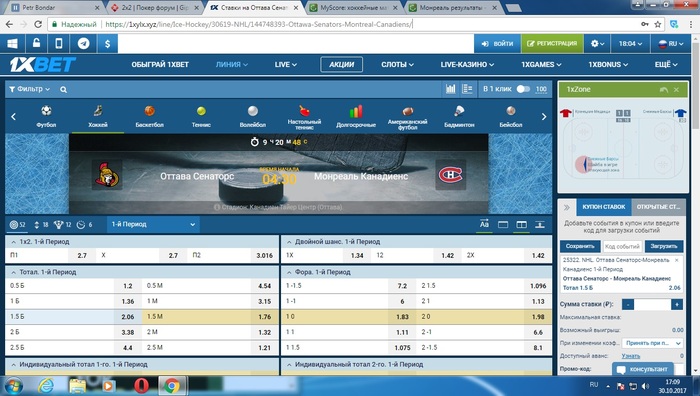Screen dimensions: 700x396
Task: Open the АКЦИИ menu item
Action: [342, 65]
